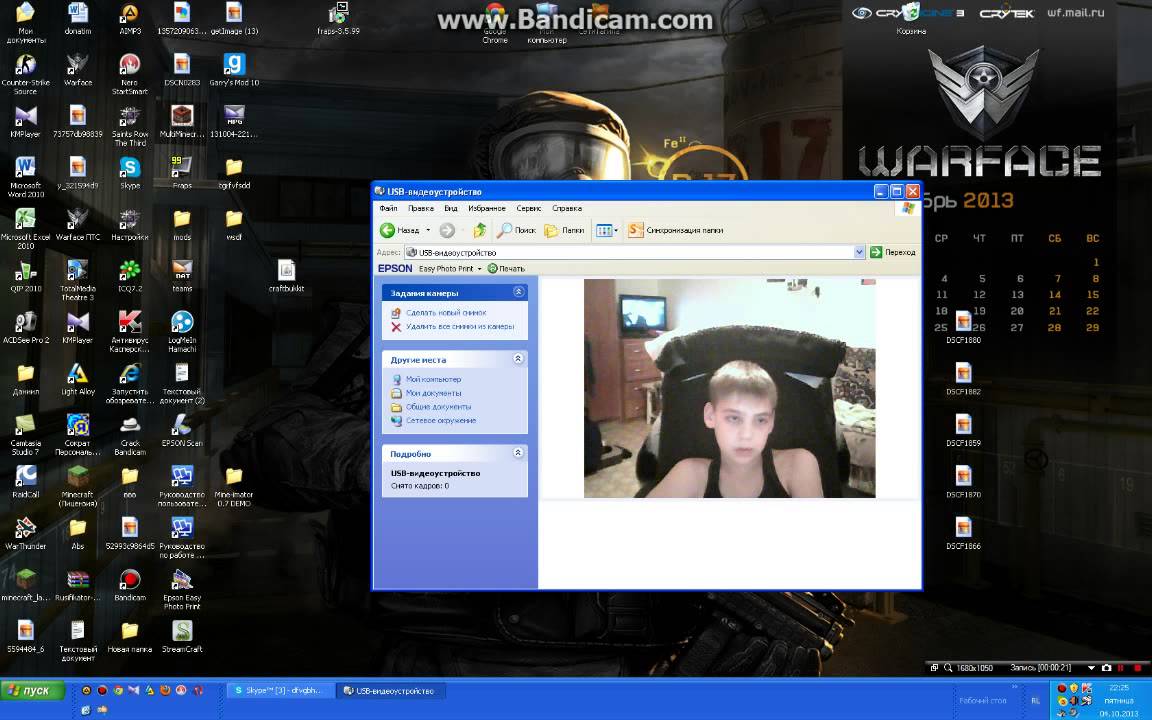The height and width of the screenshot is (720, 1152).
Task: Select Nero StartSmart desktop icon
Action: [130, 73]
